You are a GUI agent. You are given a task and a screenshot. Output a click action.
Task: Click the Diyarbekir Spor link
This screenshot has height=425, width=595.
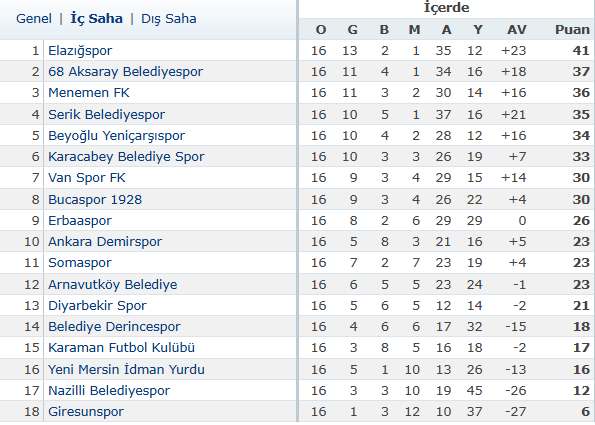[97, 305]
